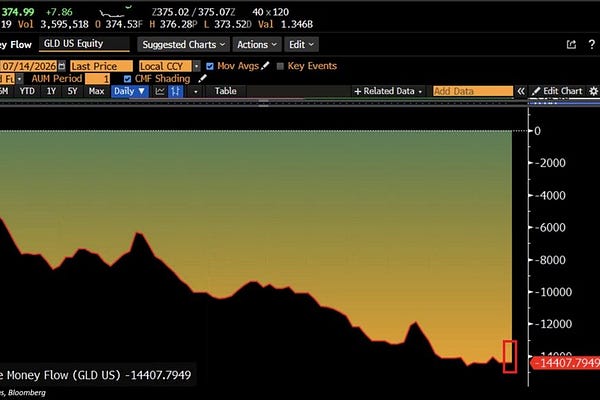The width and height of the screenshot is (600, 400).
Task: Expand the dropdown left of AUM Period
Action: 19,79
